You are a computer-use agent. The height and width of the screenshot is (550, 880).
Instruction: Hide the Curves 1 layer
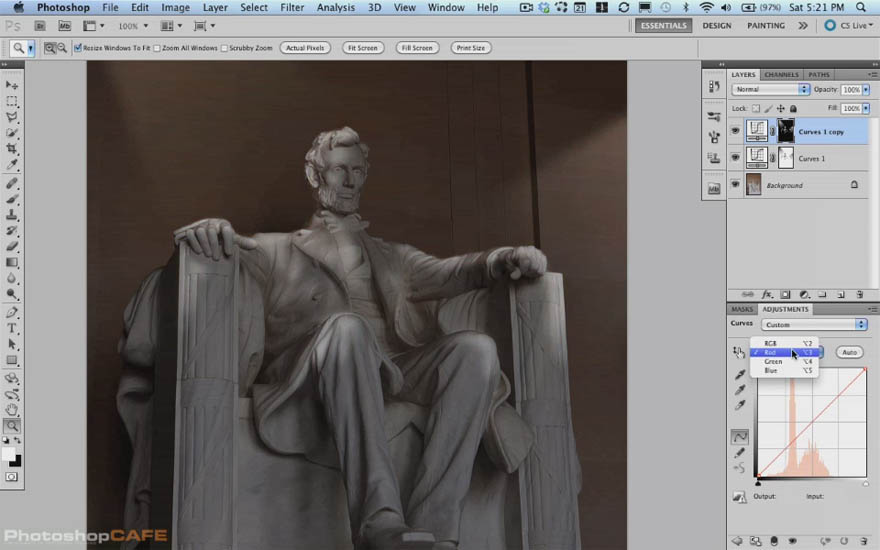(735, 158)
